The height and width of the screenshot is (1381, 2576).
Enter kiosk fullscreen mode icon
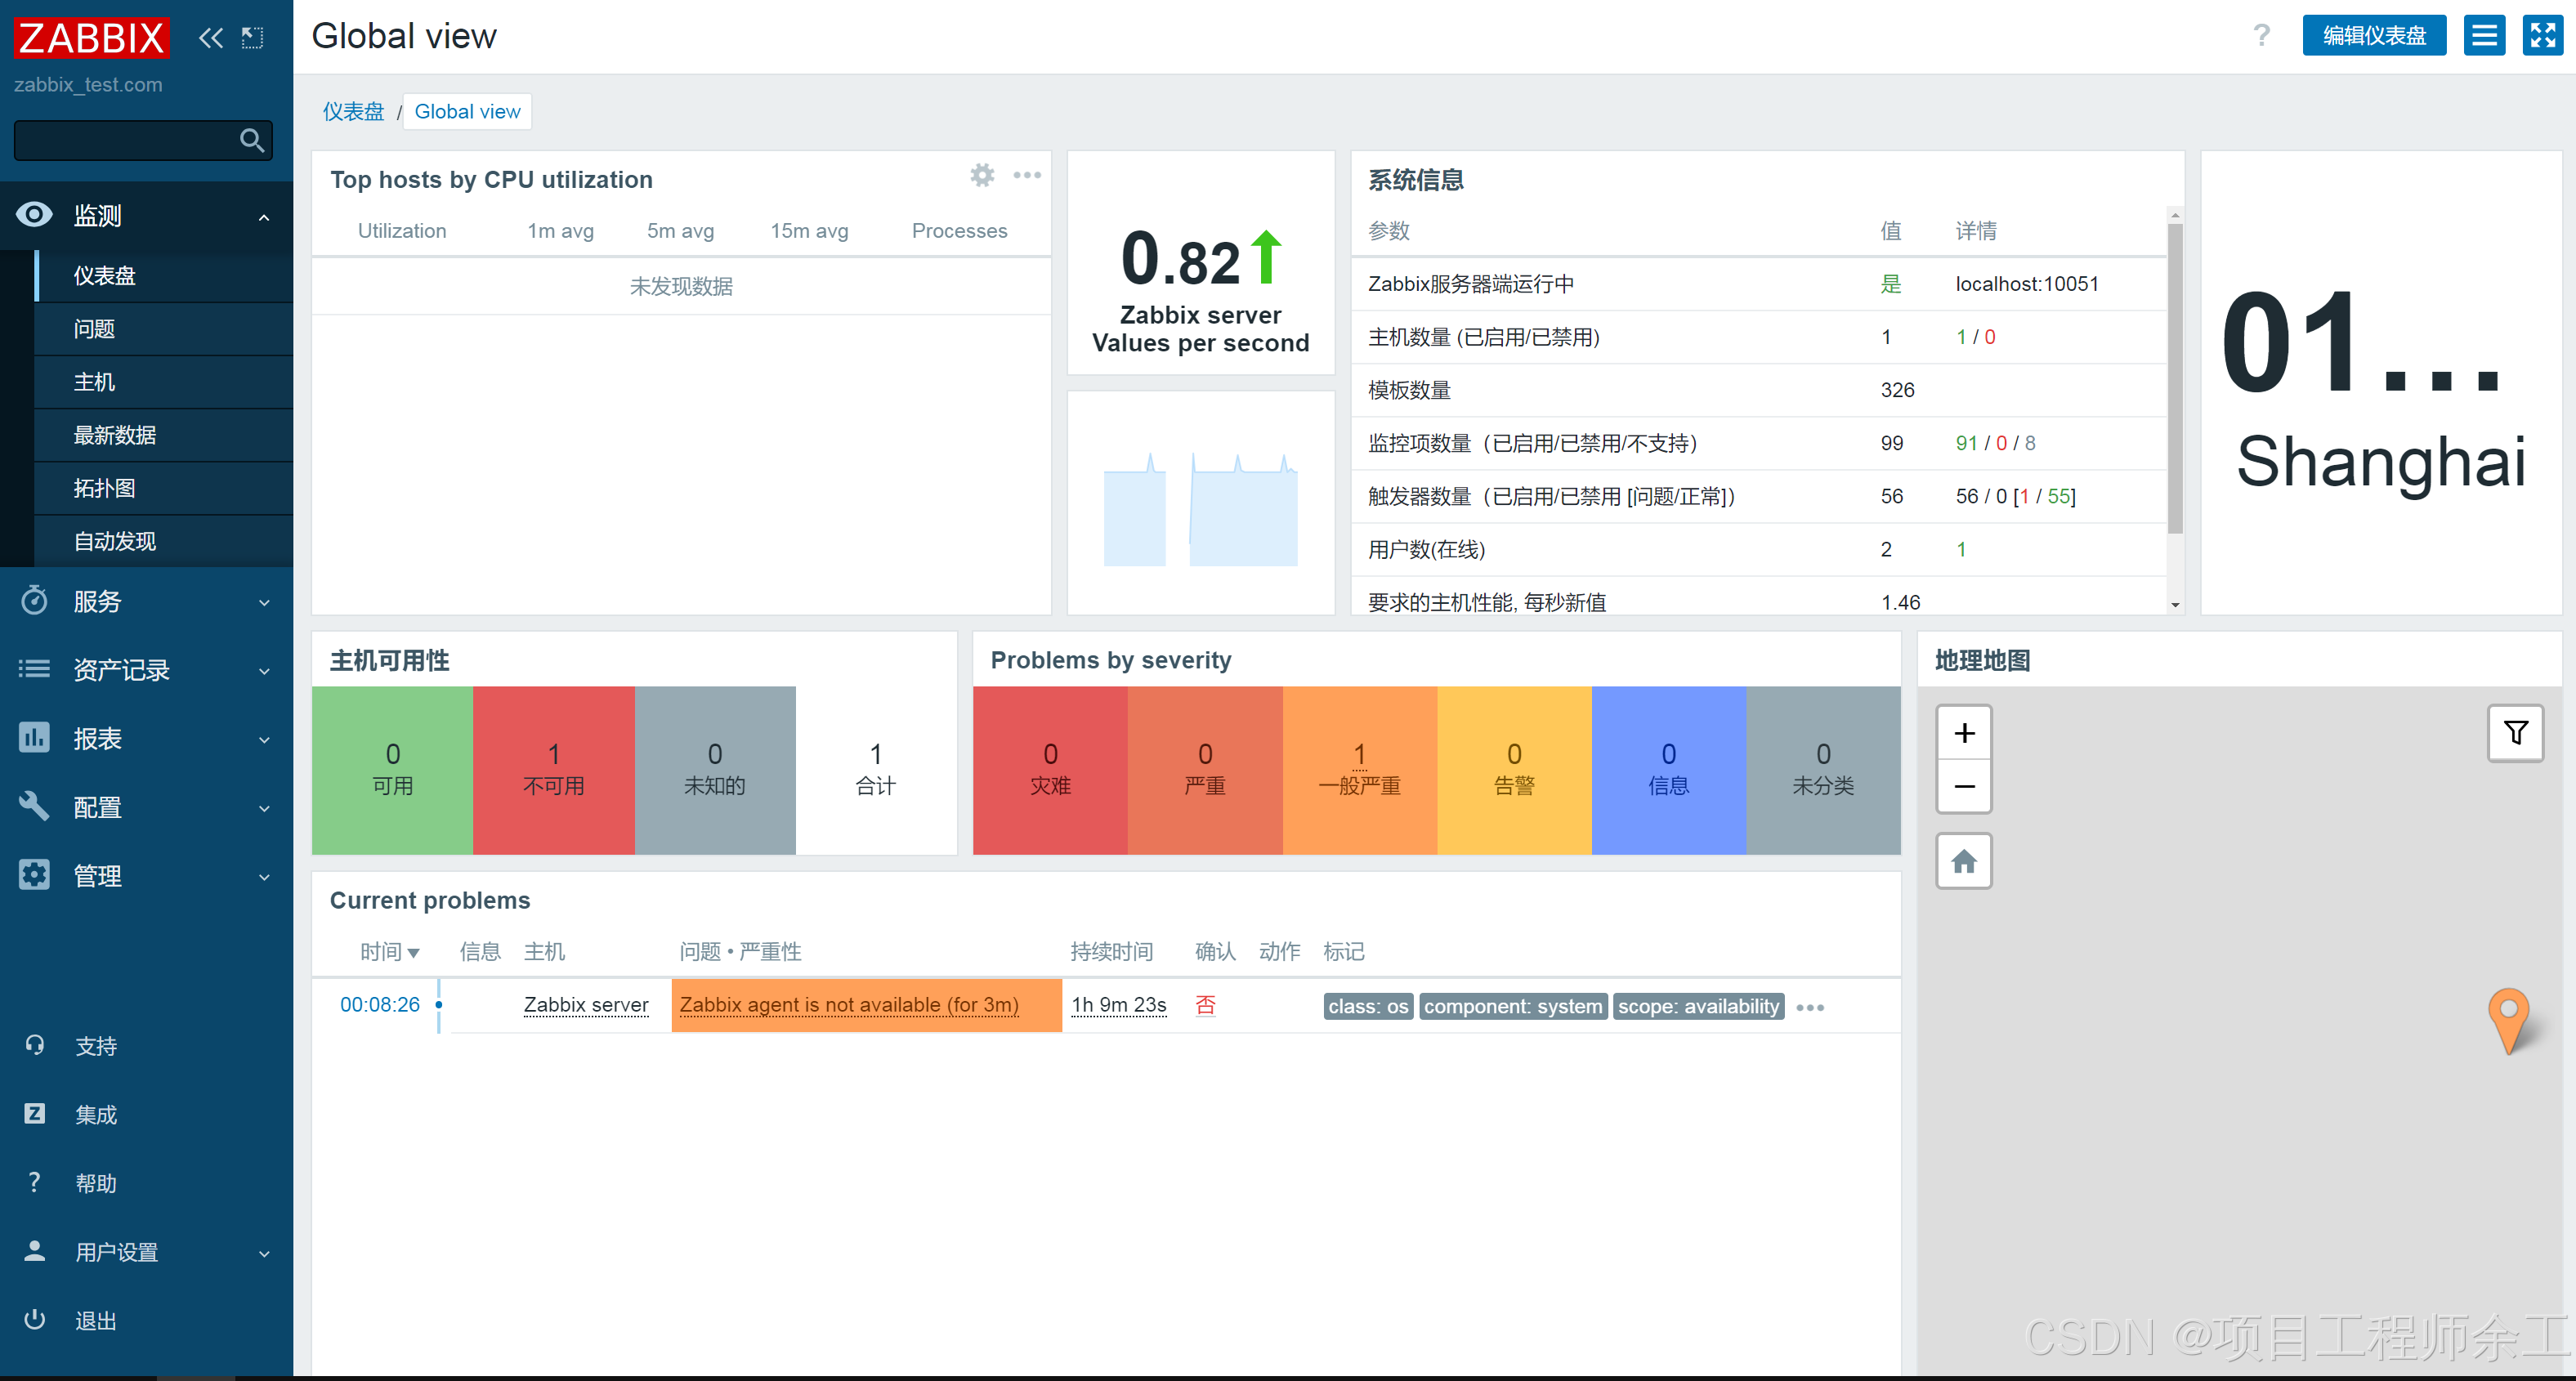2542,36
